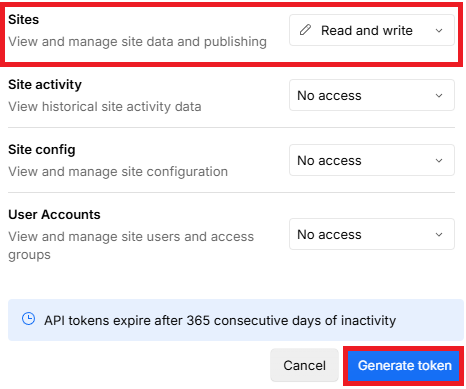This screenshot has height=389, width=466.
Task: Click the clock icon in expiry notice
Action: [x=28, y=319]
